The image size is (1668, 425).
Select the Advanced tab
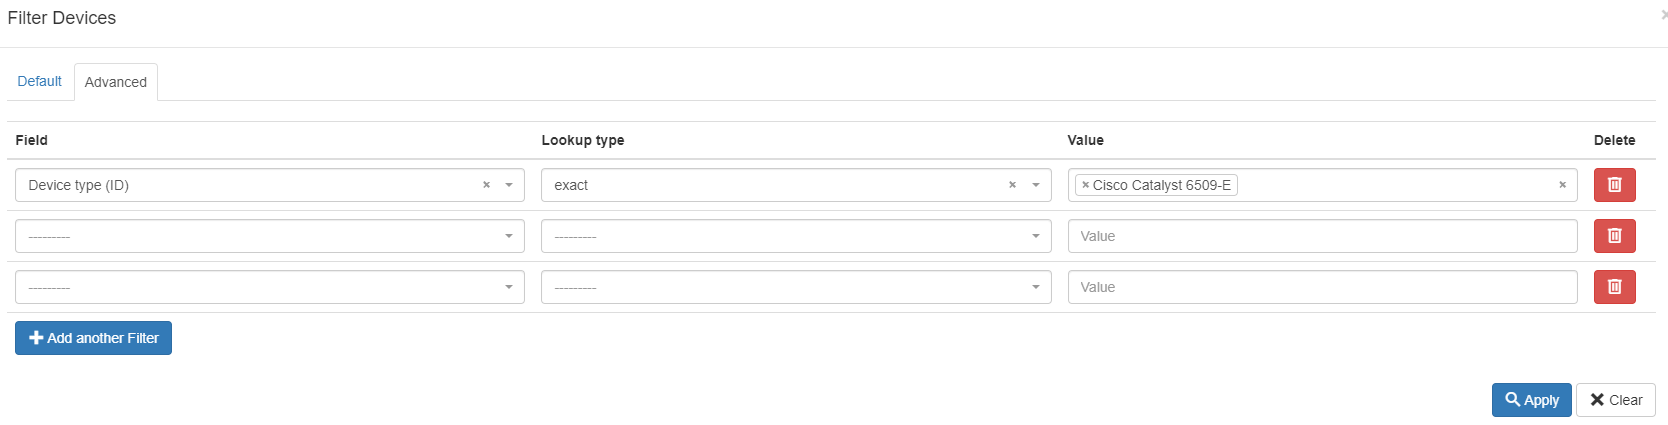coord(116,82)
